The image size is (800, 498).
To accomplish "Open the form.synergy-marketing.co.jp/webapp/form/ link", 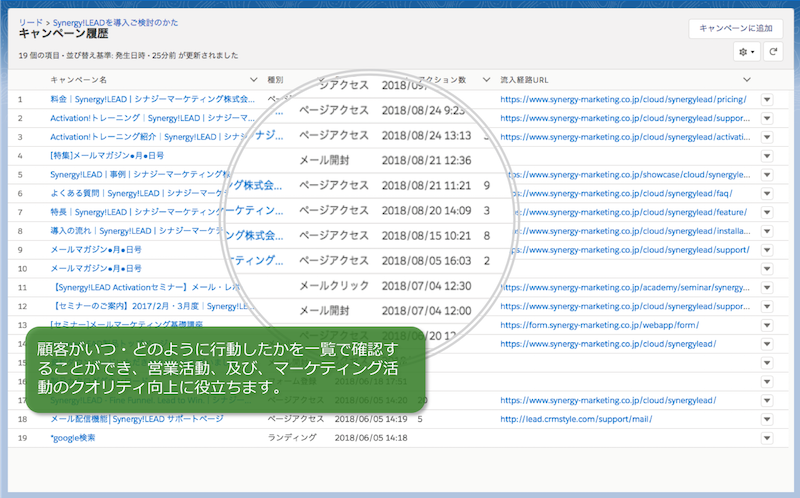I will pyautogui.click(x=599, y=326).
